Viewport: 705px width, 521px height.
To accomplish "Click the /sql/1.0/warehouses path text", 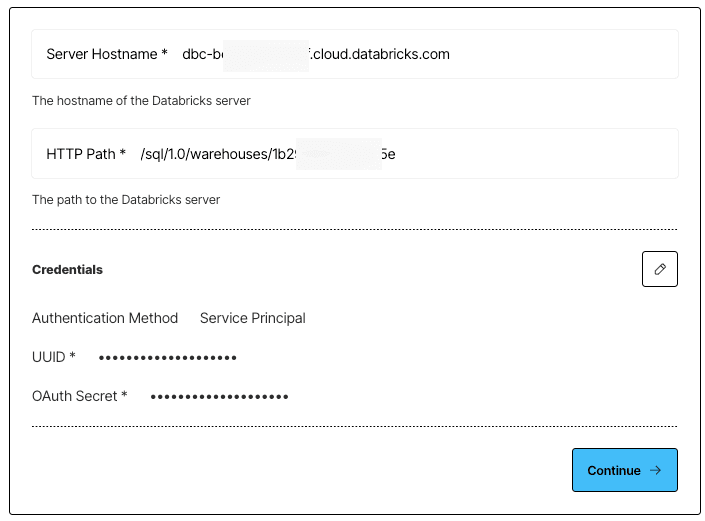I will click(x=206, y=154).
